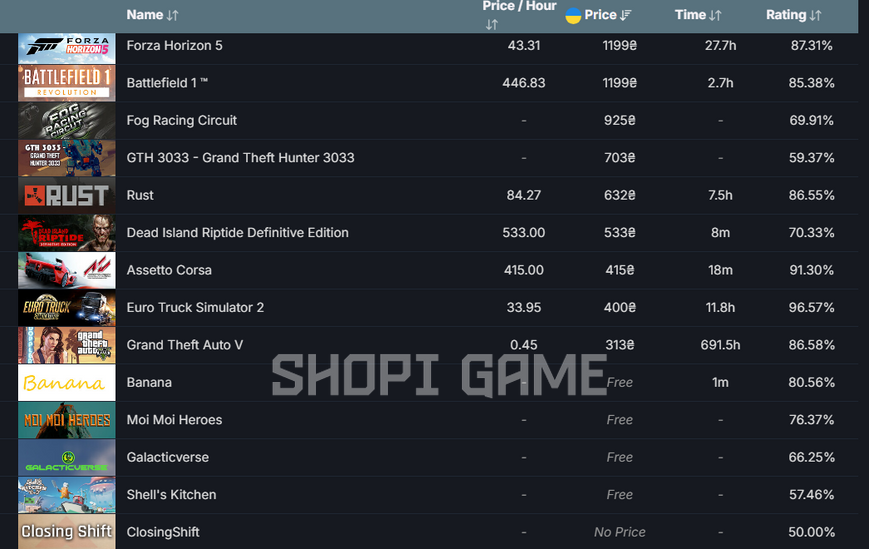Screen dimensions: 869x549
Task: Open Galacticverse cover image
Action: click(67, 458)
